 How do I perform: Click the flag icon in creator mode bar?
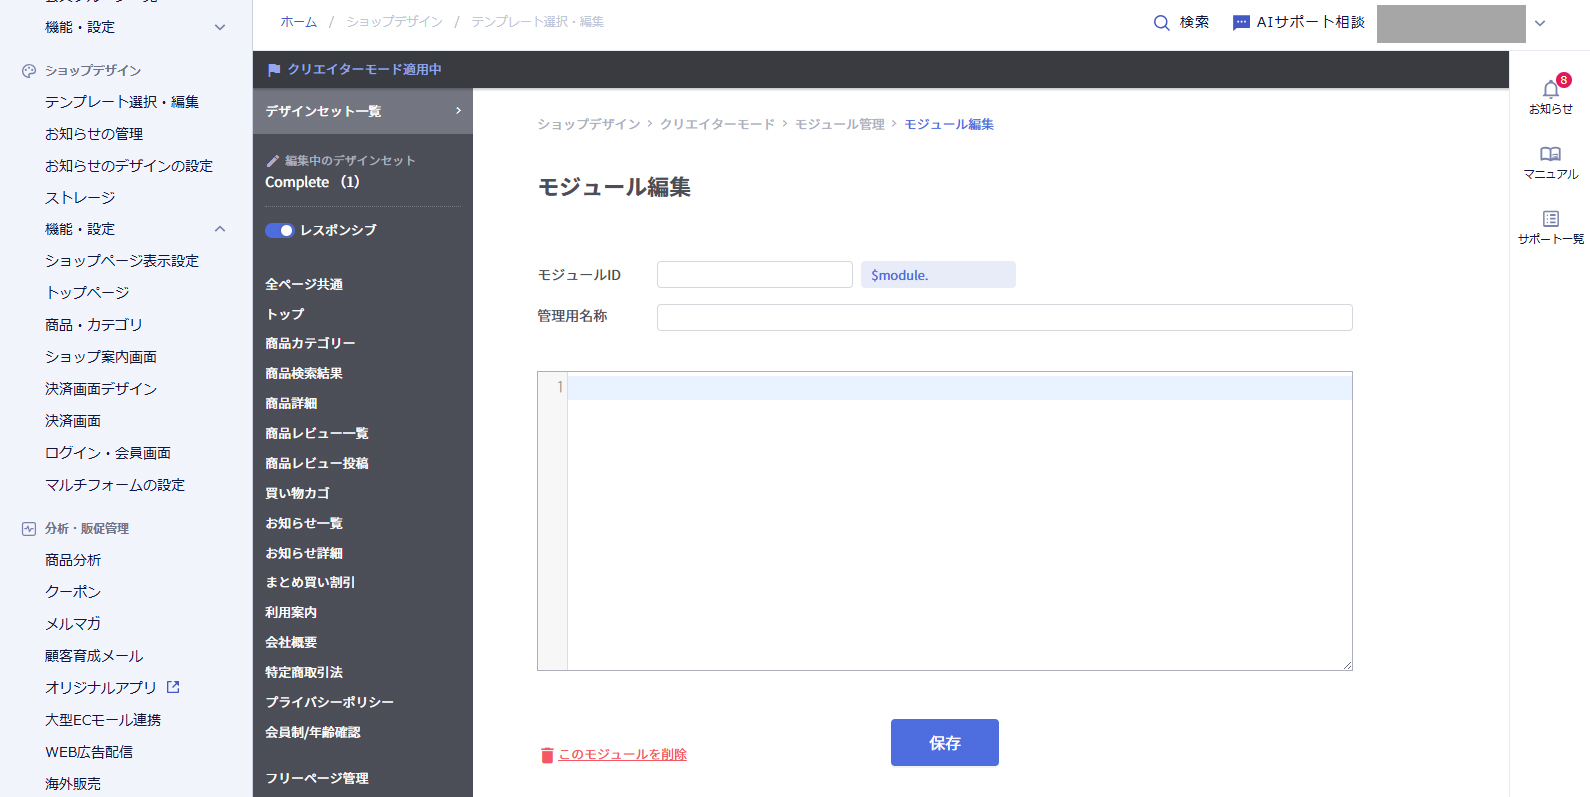[x=274, y=70]
